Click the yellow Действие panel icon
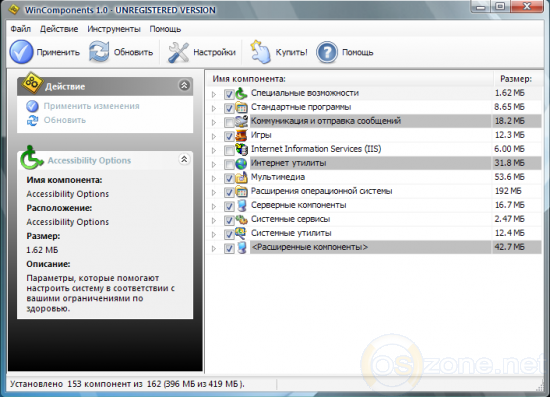Screen dimensions: 550x397 (x=32, y=83)
